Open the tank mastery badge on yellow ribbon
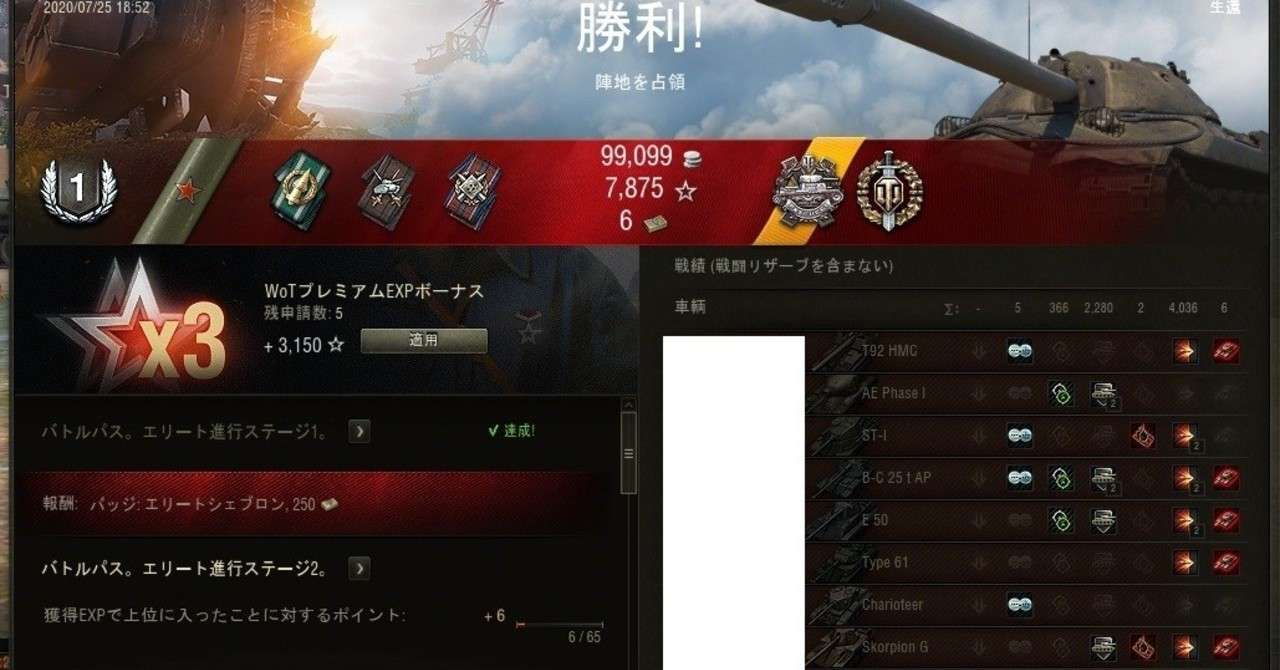1280x670 pixels. pos(808,191)
